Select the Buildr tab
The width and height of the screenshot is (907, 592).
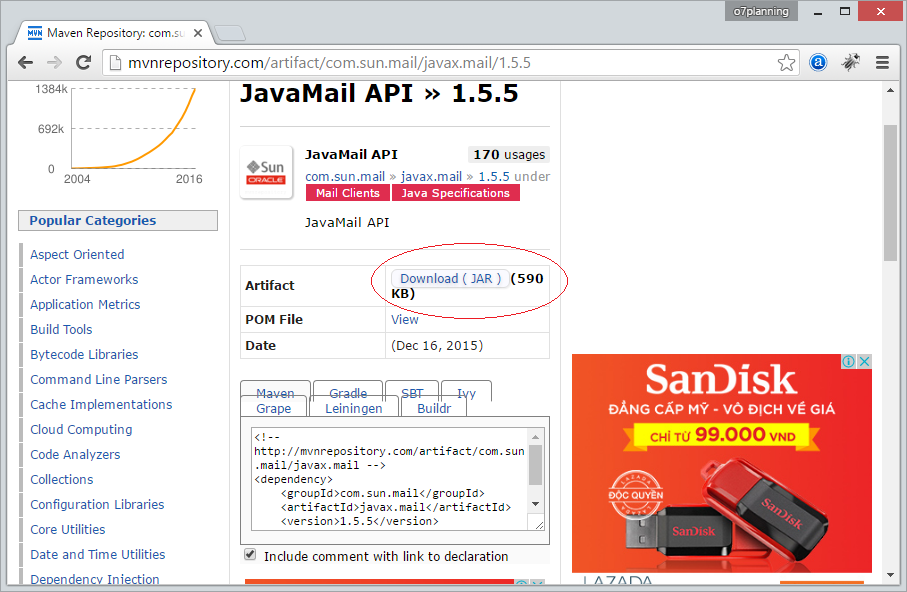coord(434,409)
